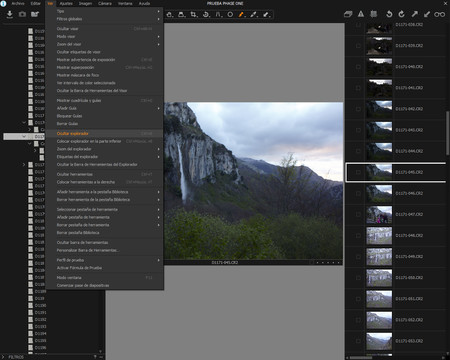This screenshot has width=450, height=360.
Task: Open Añadir Guía submenu
Action: click(x=105, y=108)
